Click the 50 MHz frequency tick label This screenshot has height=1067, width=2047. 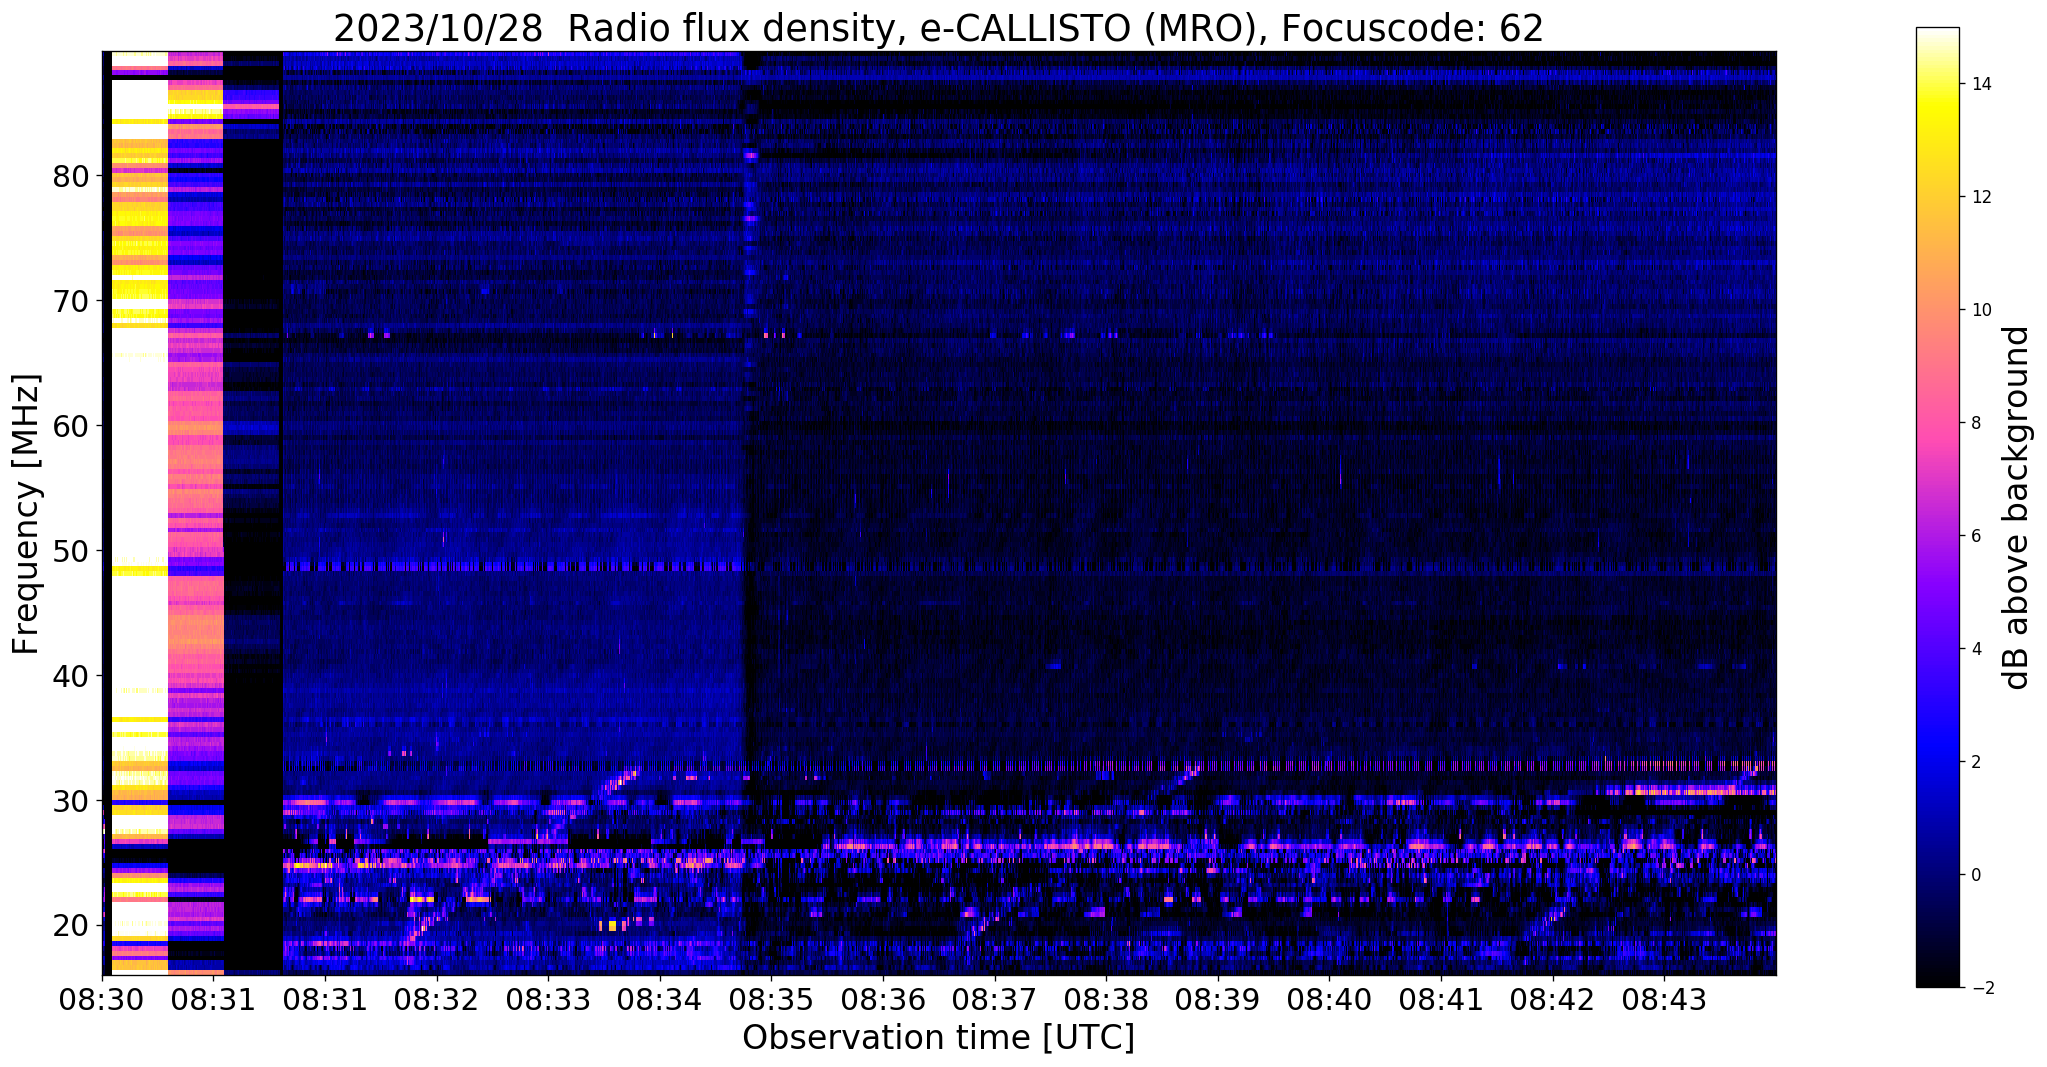click(x=71, y=552)
